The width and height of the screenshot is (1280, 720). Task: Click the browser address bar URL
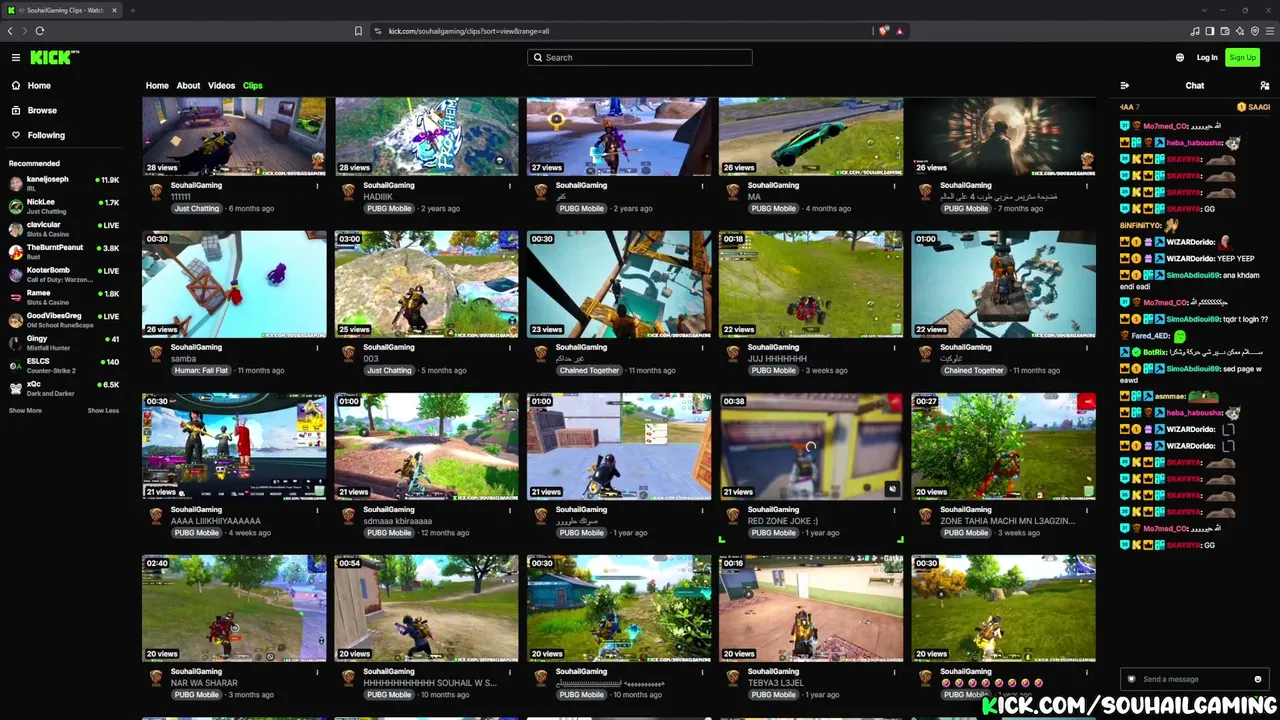pos(468,31)
